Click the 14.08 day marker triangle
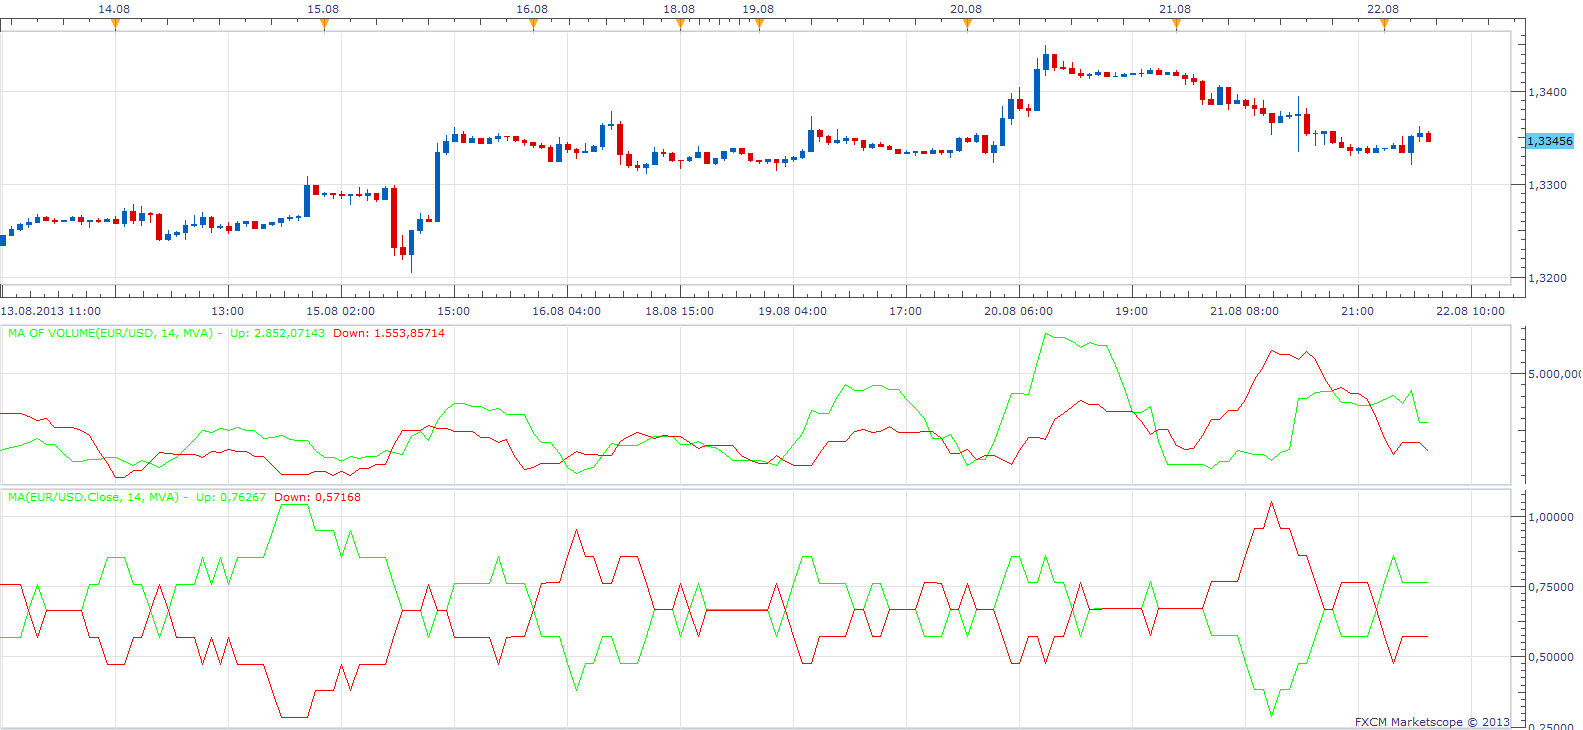1583x730 pixels. tap(115, 24)
